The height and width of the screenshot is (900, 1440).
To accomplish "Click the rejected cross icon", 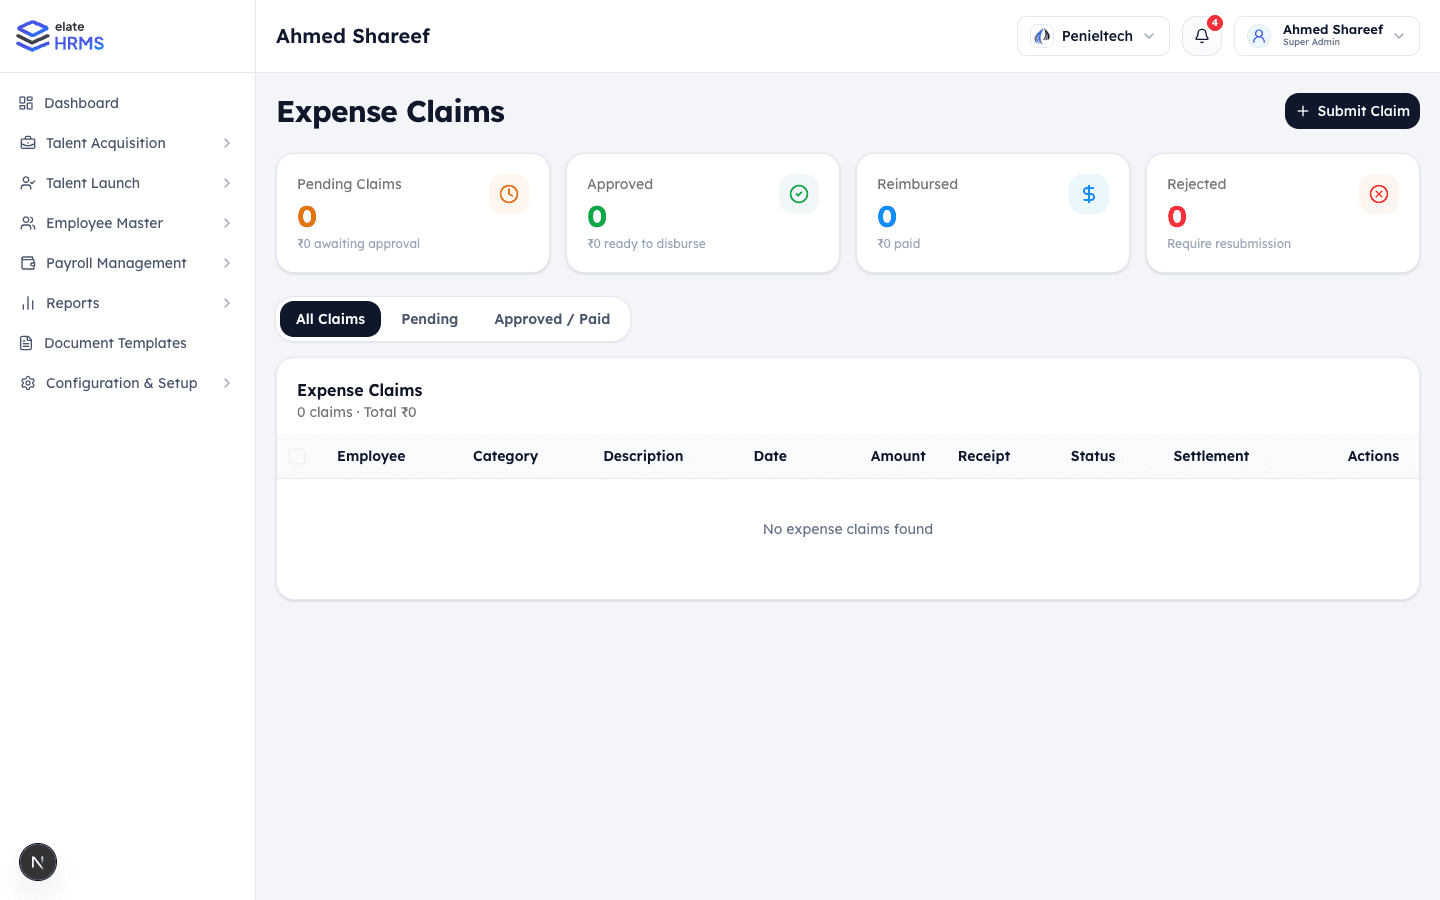I will (1379, 194).
